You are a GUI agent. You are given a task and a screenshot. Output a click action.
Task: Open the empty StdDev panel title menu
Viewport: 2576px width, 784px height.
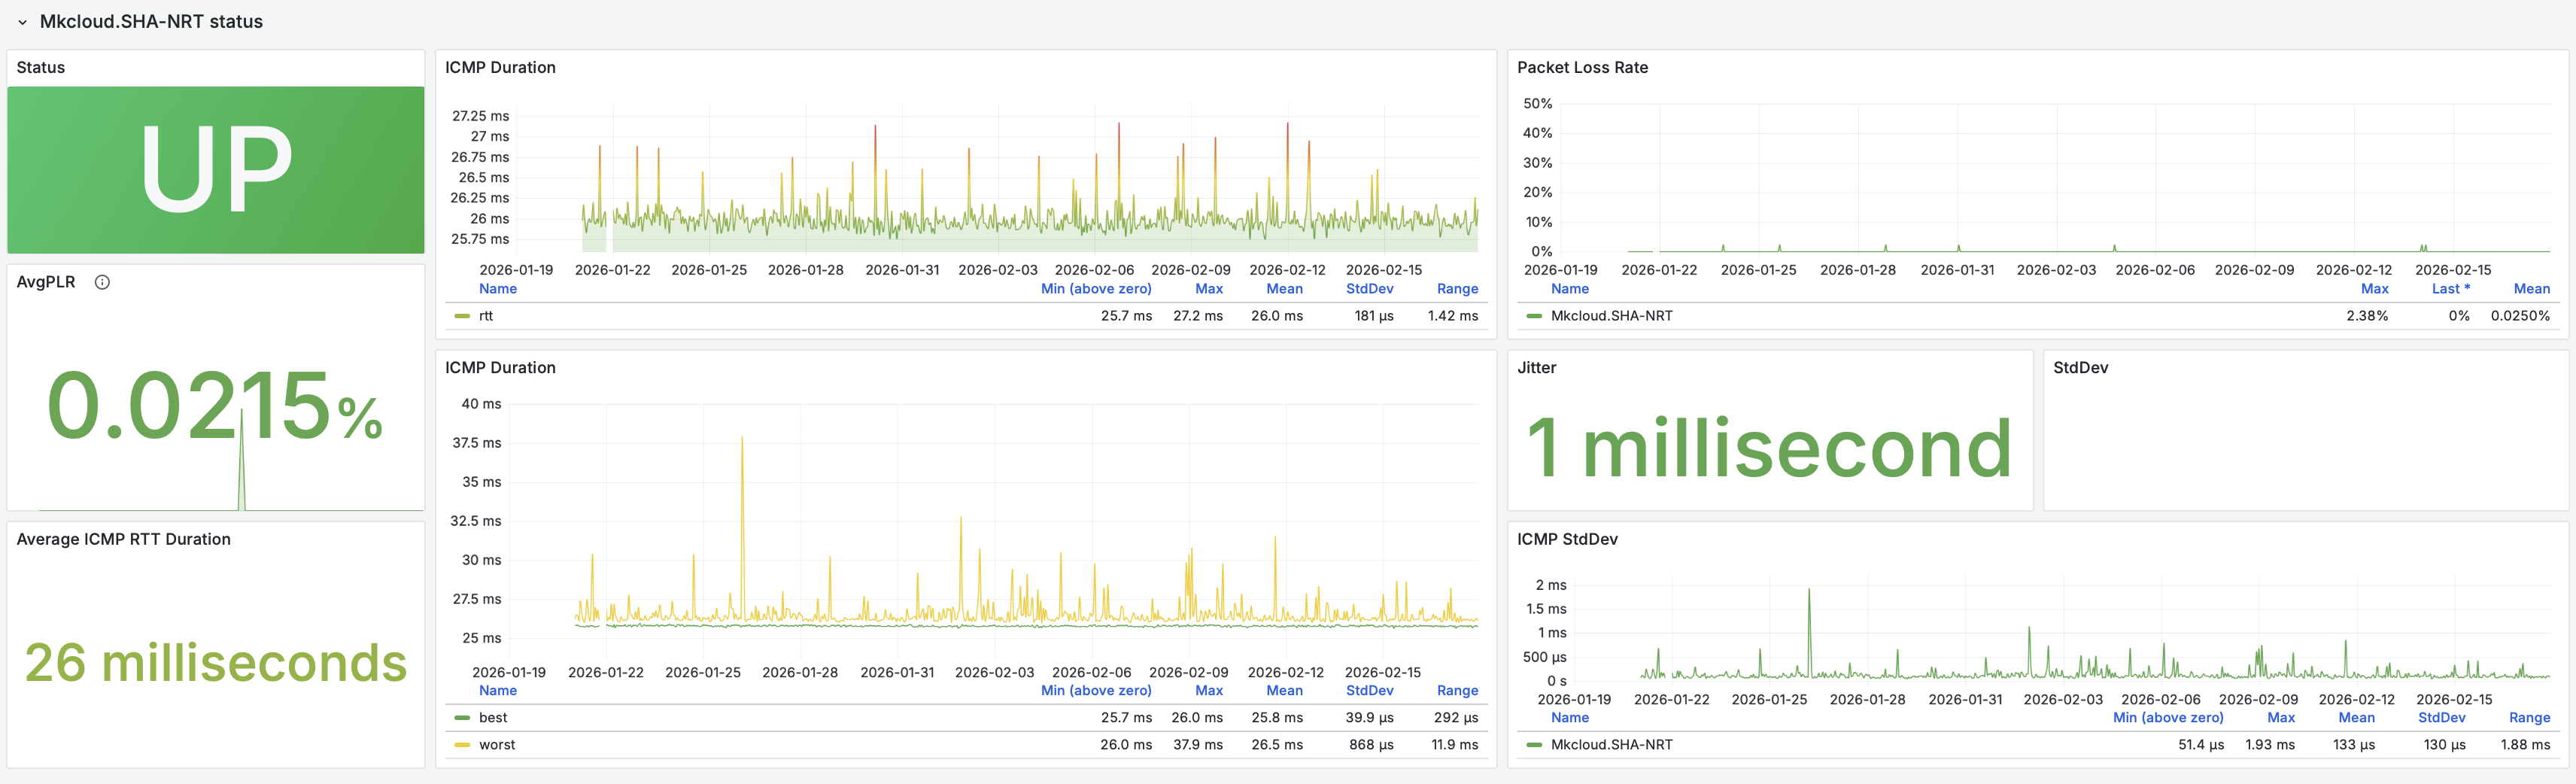pyautogui.click(x=2080, y=368)
